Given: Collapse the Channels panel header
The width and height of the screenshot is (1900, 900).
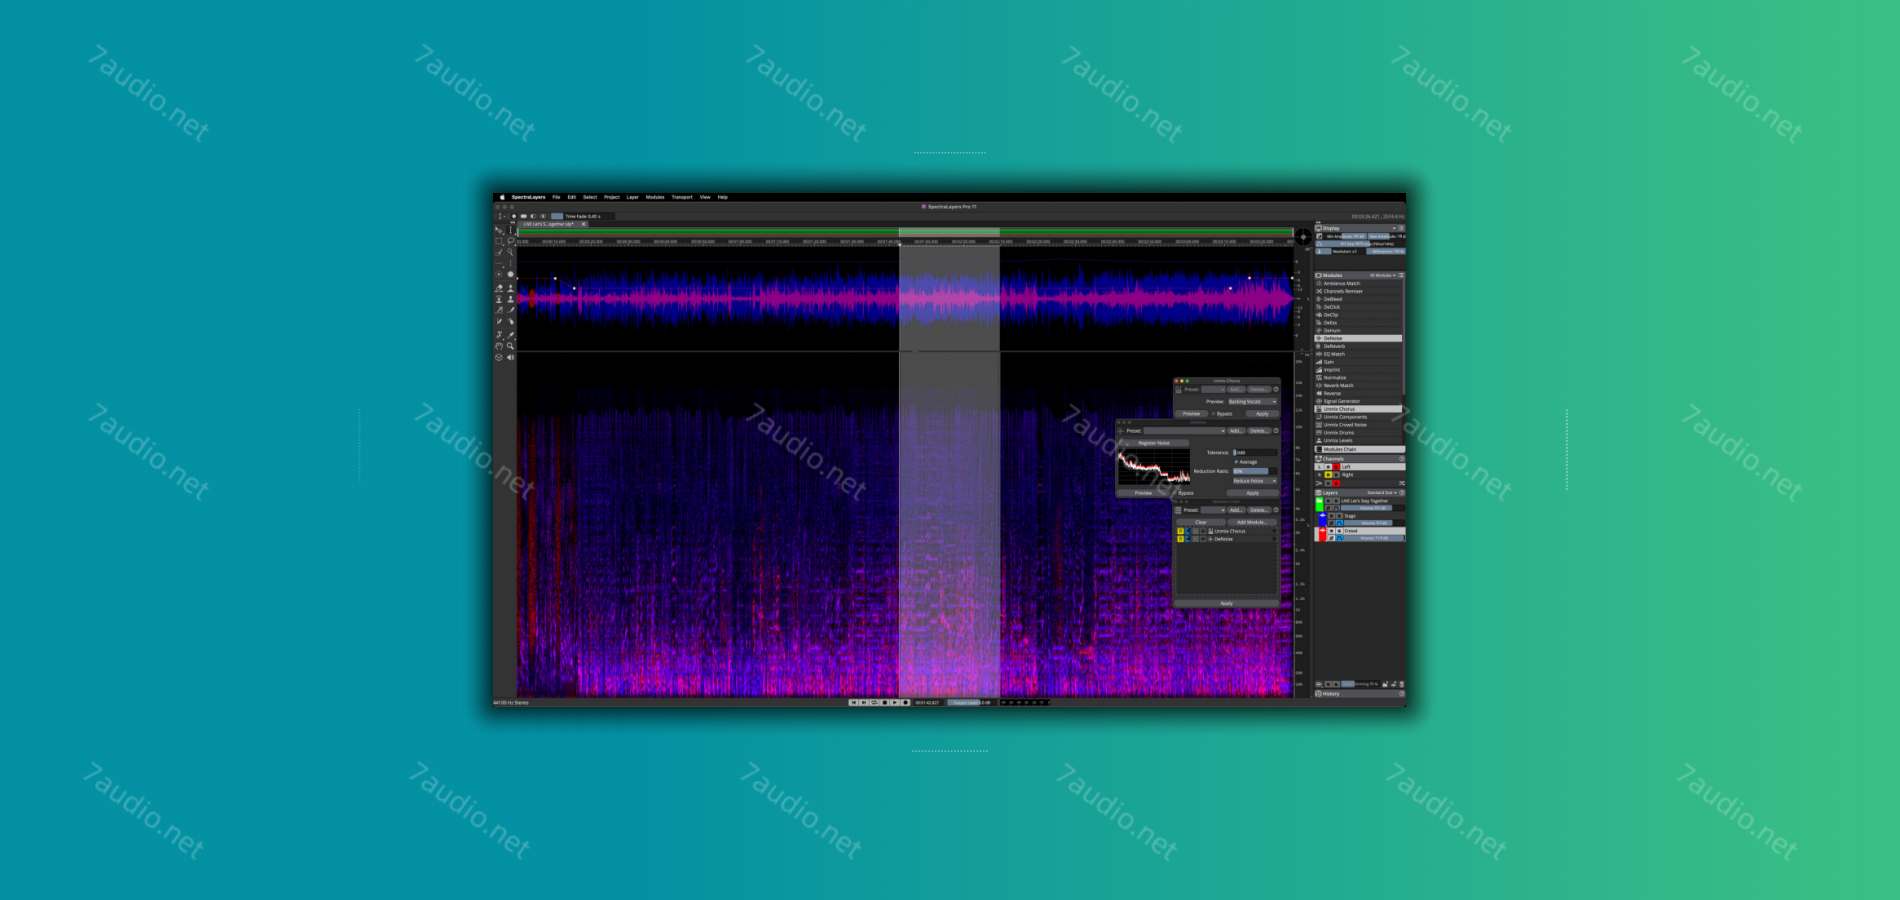Looking at the screenshot, I should [1359, 459].
